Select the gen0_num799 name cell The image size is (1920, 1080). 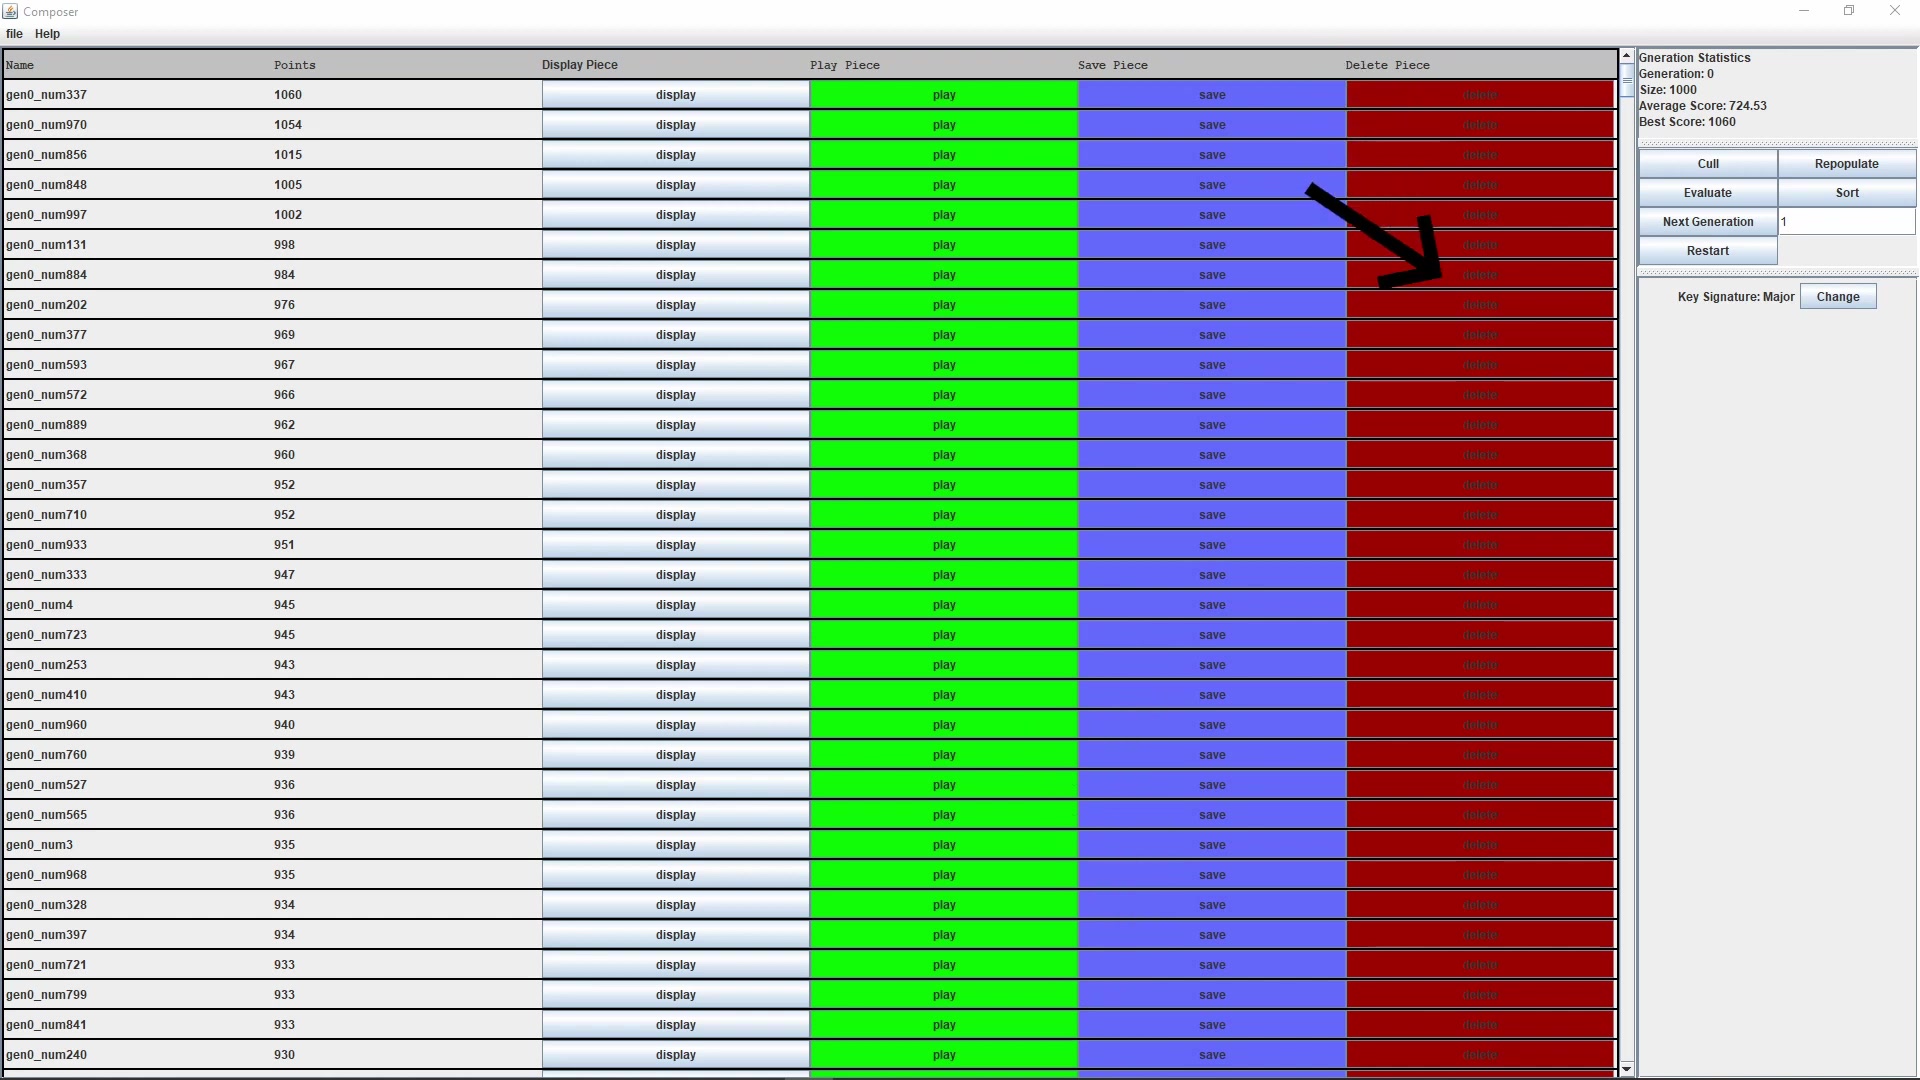[x=138, y=995]
